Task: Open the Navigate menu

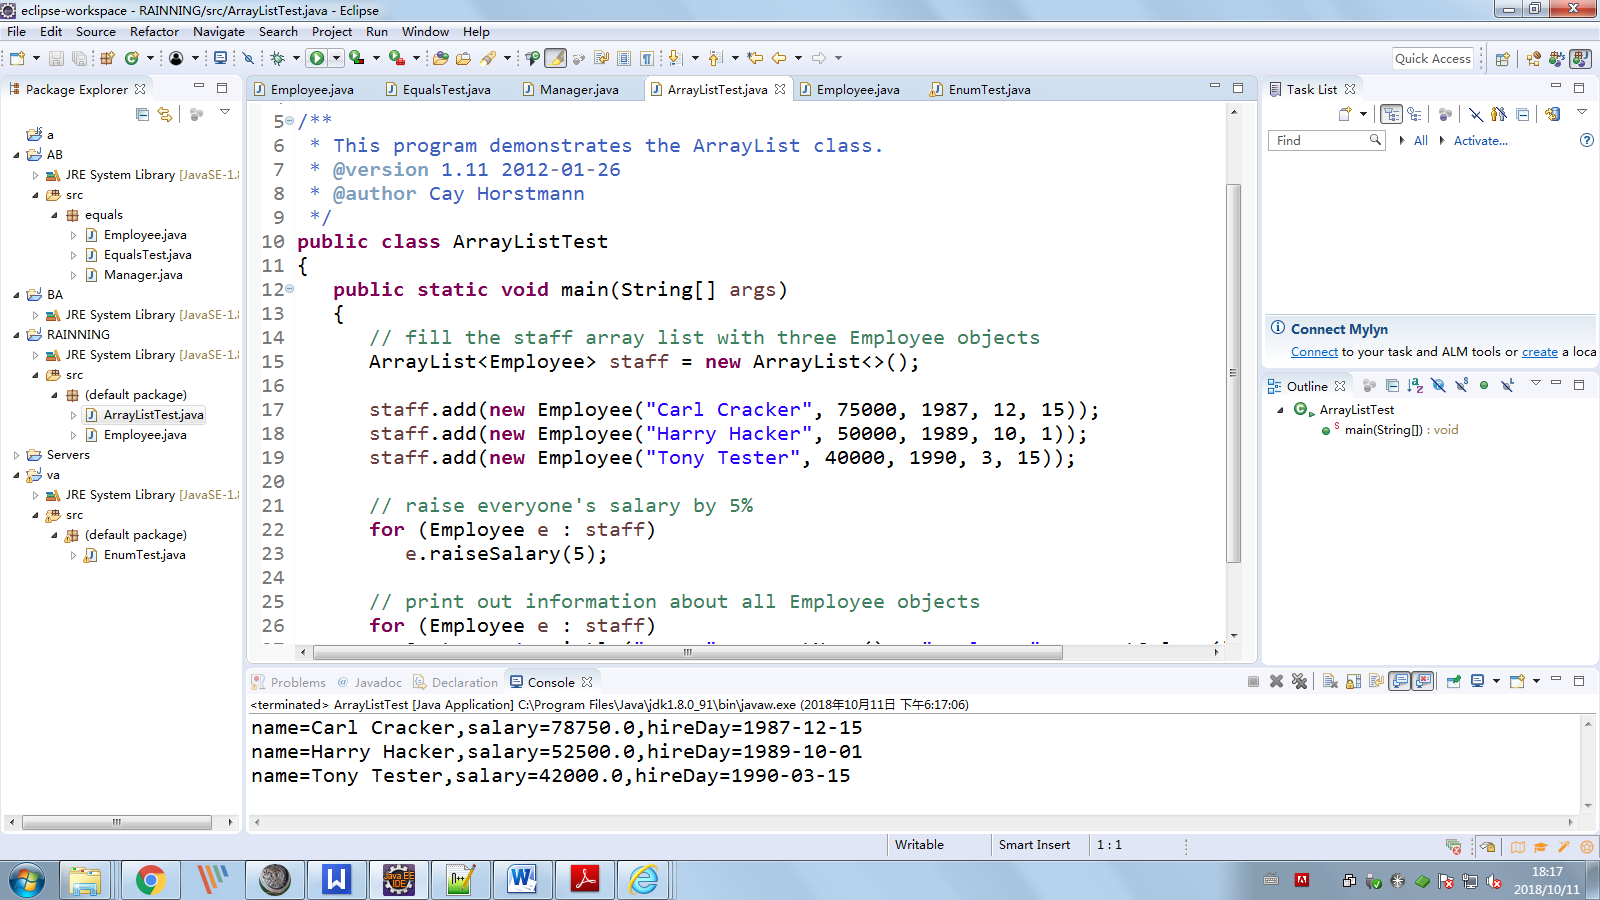Action: coord(219,32)
